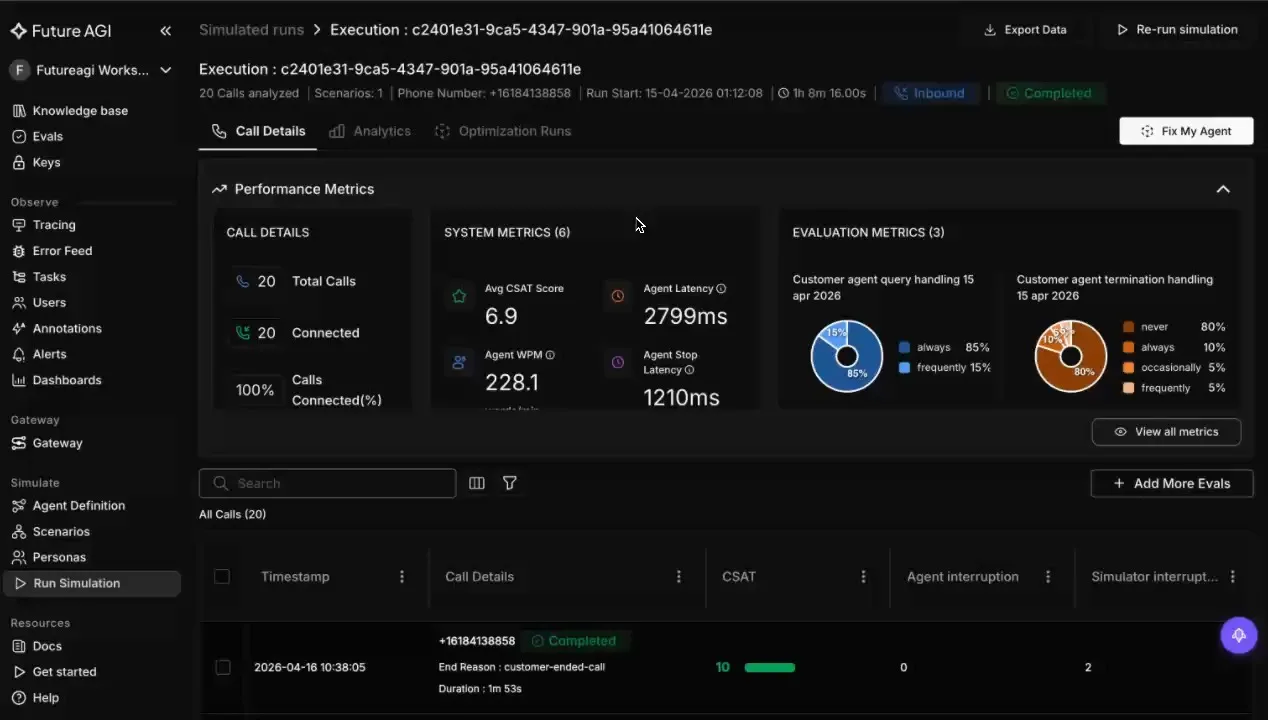Click the Scenarios icon in sidebar
Screen dimensions: 1268x720
point(18,532)
